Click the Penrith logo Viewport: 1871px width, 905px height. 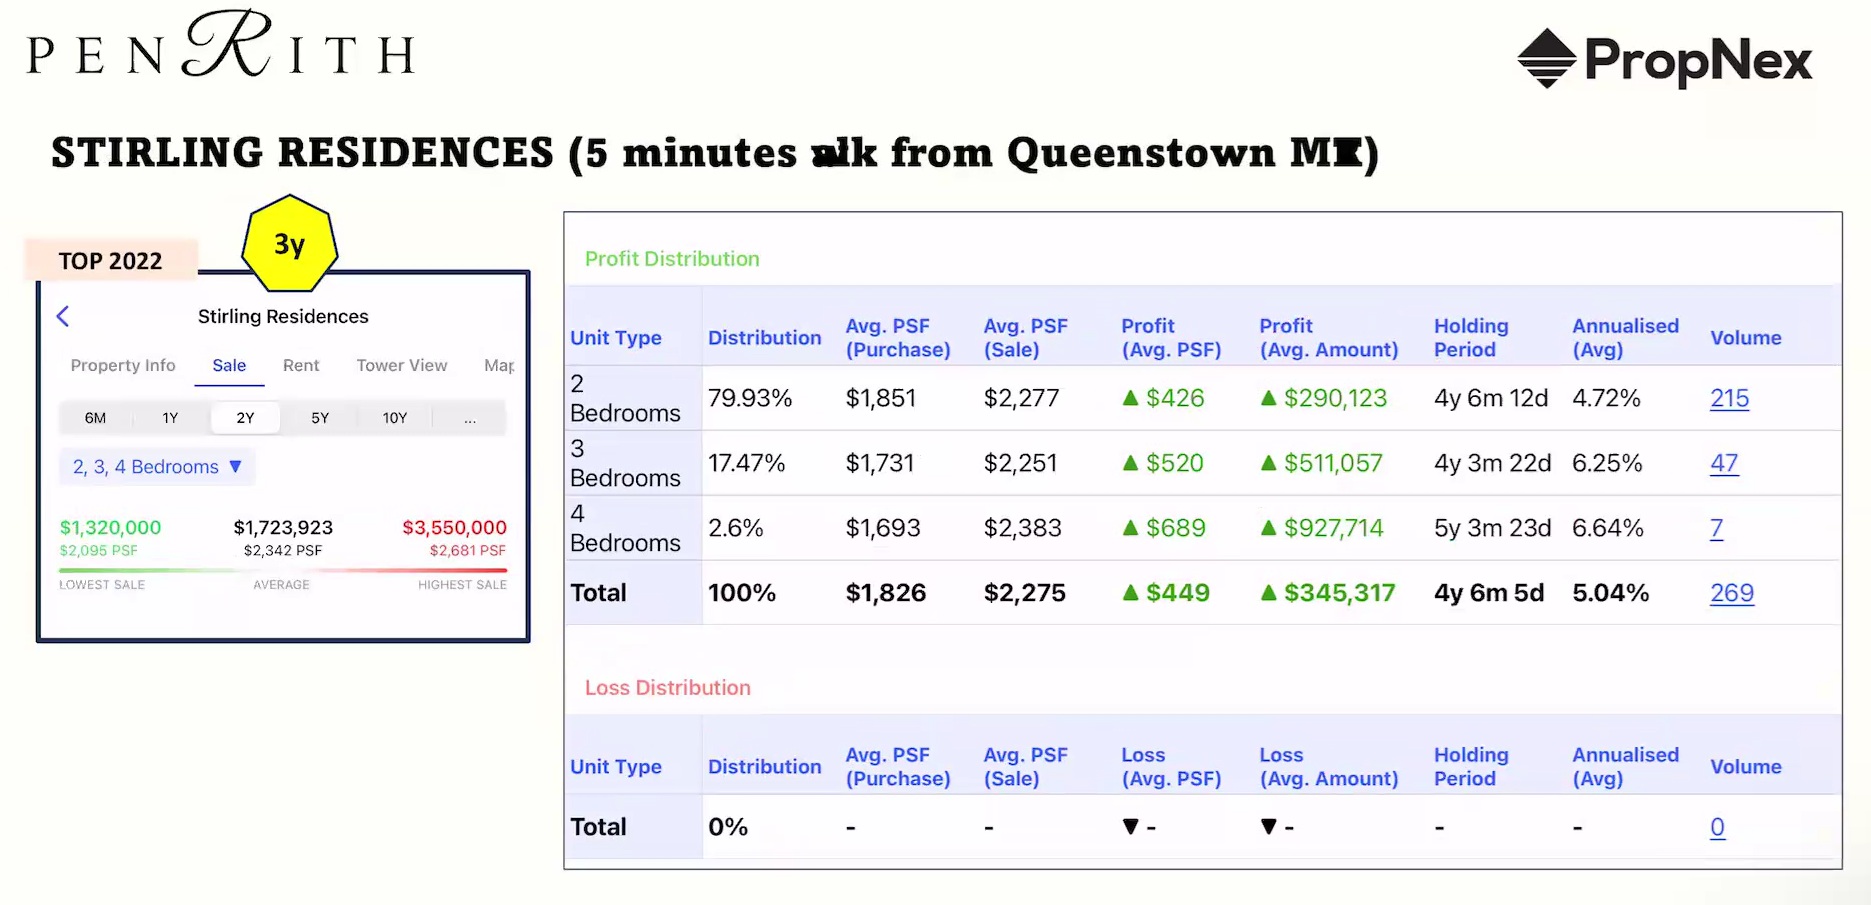point(221,48)
